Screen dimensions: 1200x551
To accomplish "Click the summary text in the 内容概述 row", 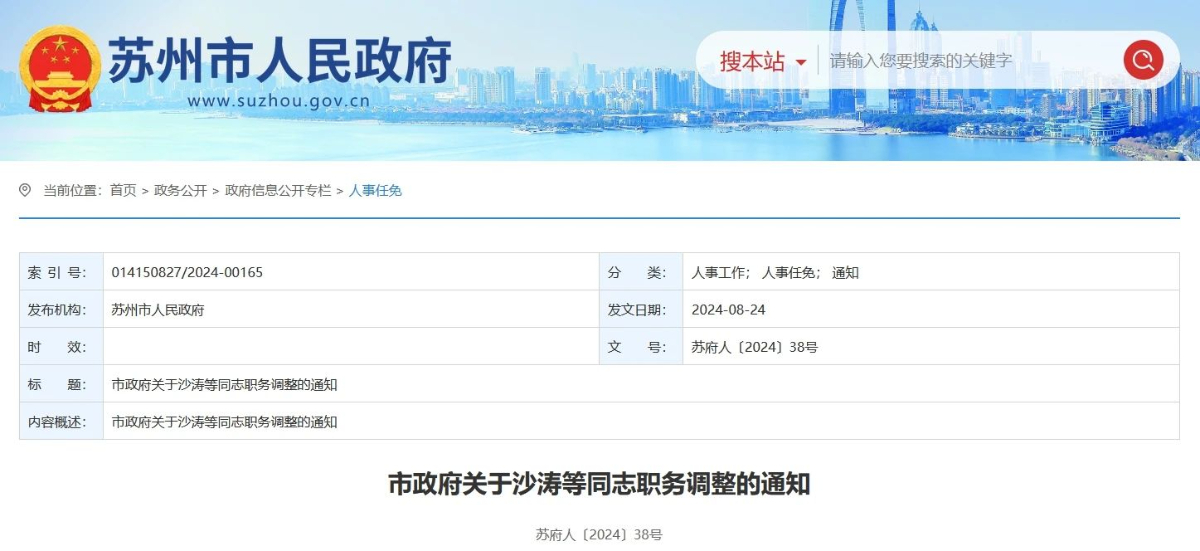I will tap(224, 422).
